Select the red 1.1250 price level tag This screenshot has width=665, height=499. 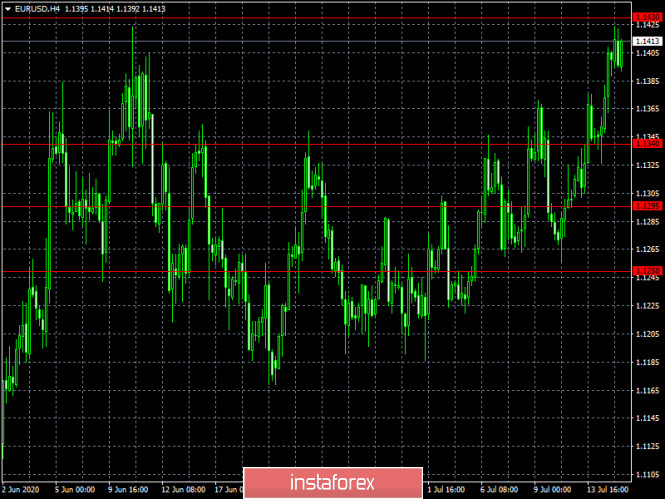click(x=647, y=270)
